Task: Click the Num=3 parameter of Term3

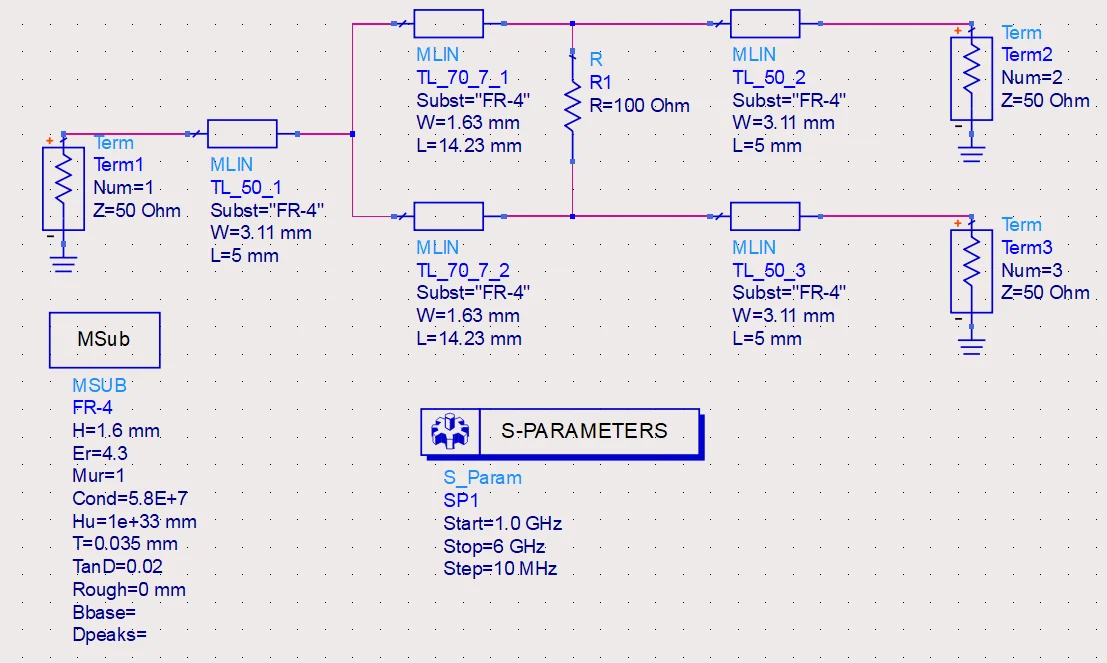Action: tap(1031, 270)
